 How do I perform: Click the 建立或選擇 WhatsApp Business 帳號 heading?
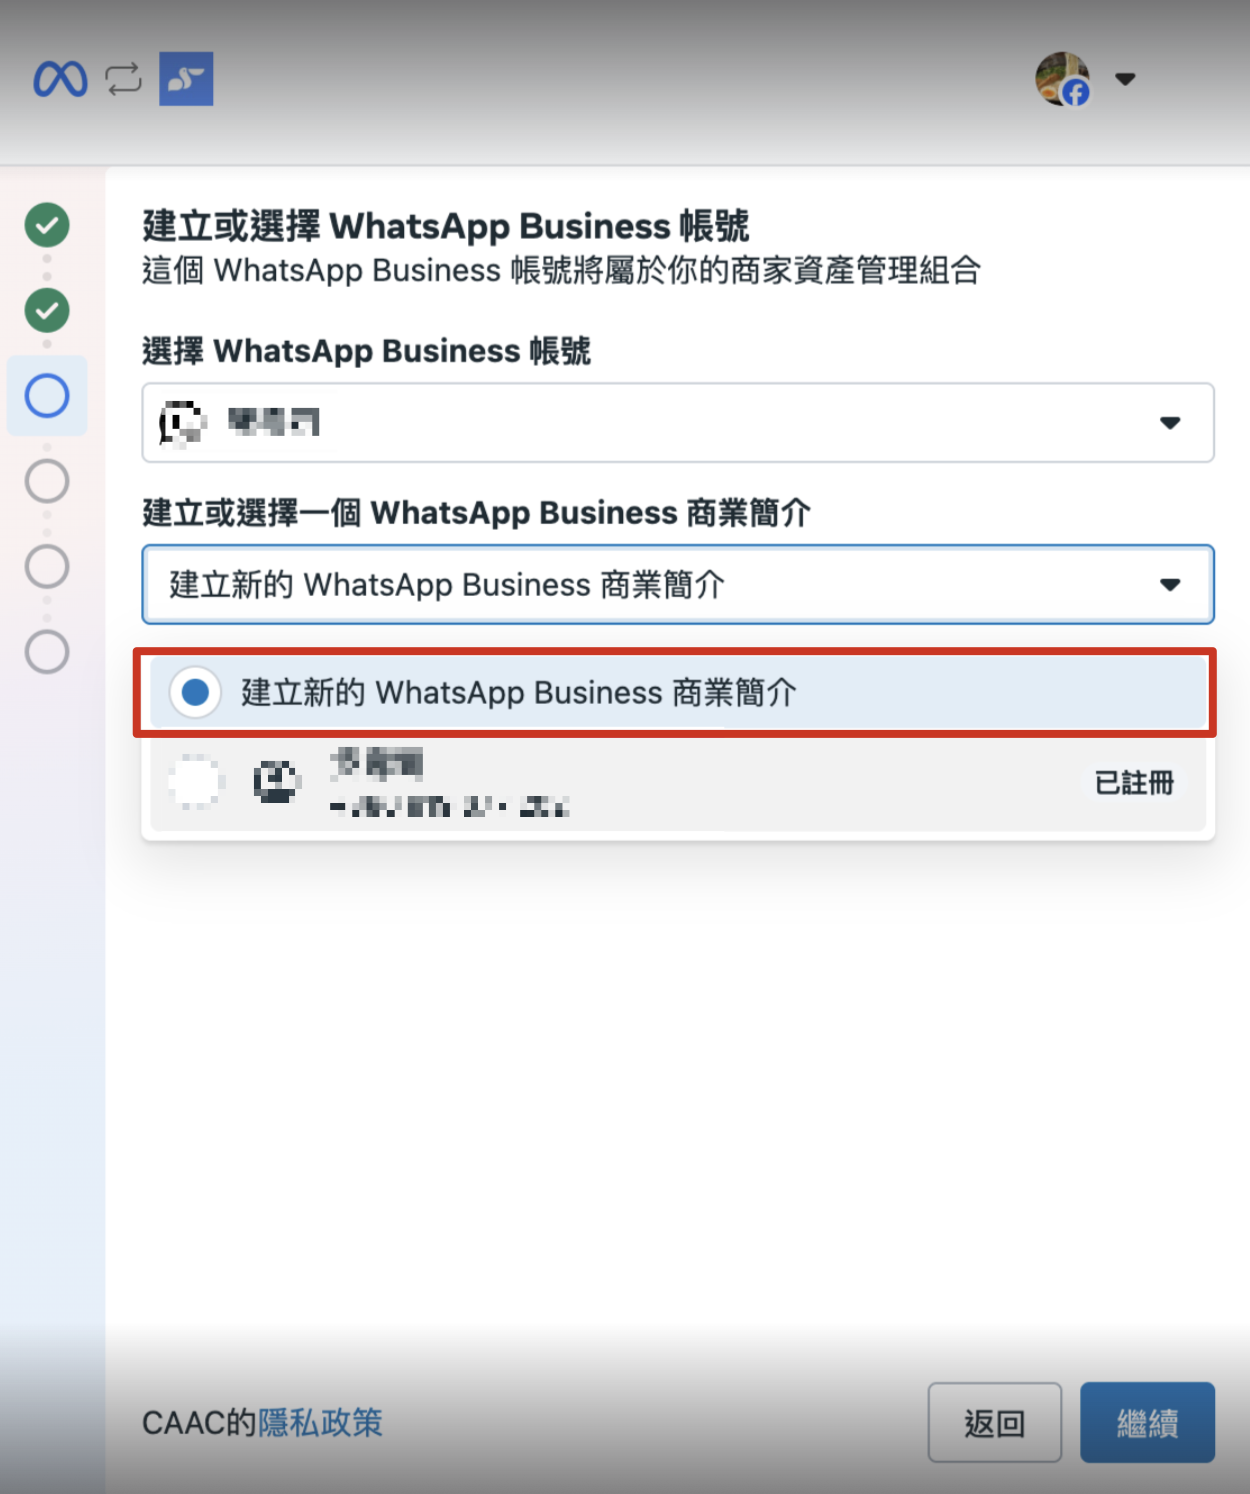click(446, 226)
